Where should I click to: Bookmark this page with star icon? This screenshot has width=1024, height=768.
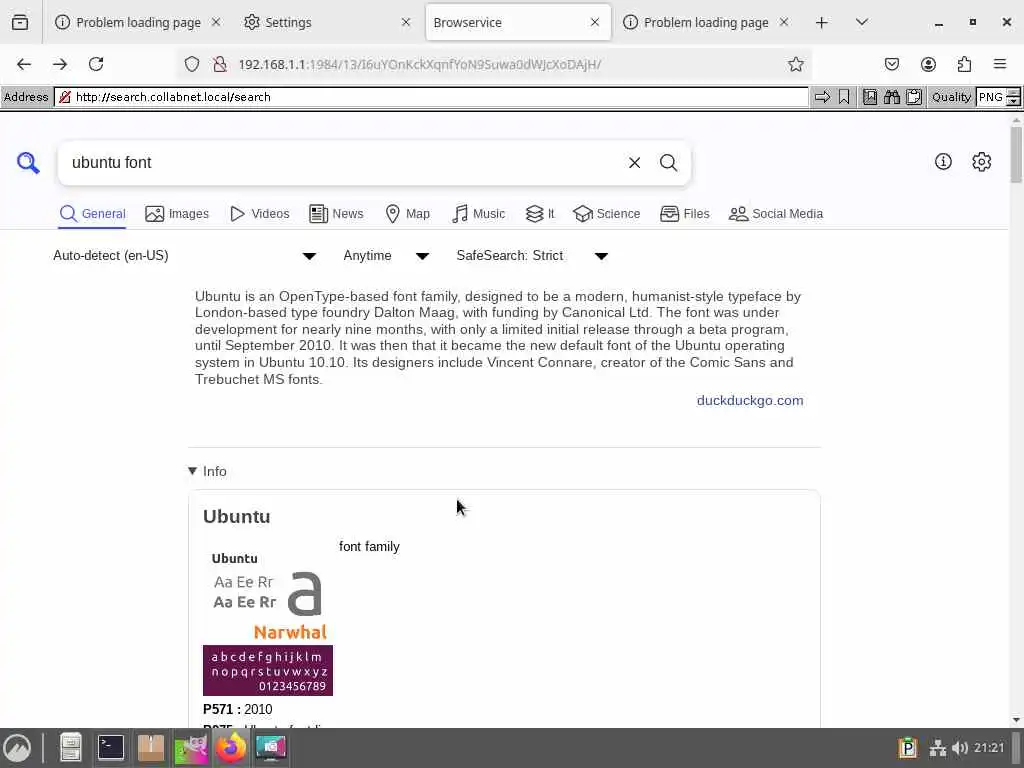795,64
